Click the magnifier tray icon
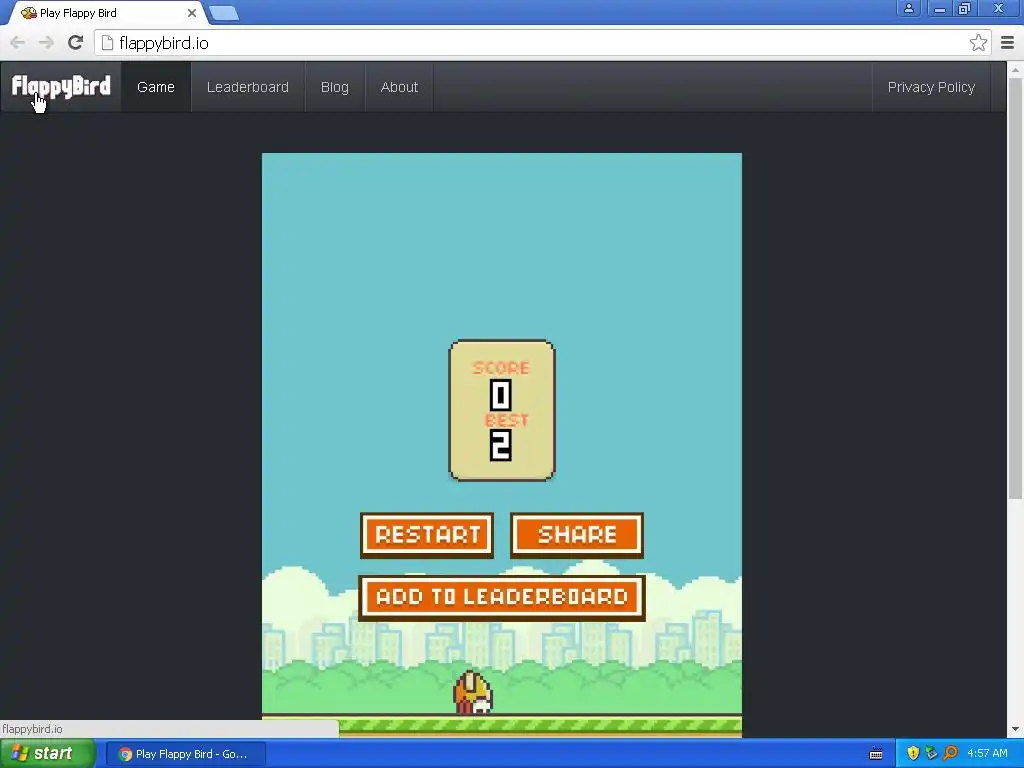Viewport: 1024px width, 768px height. (x=950, y=754)
